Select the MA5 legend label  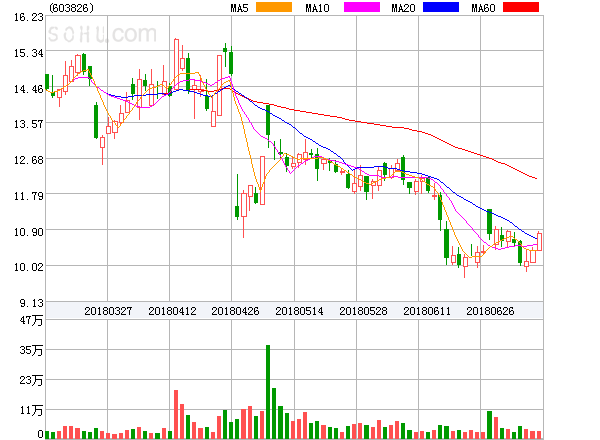[x=240, y=8]
